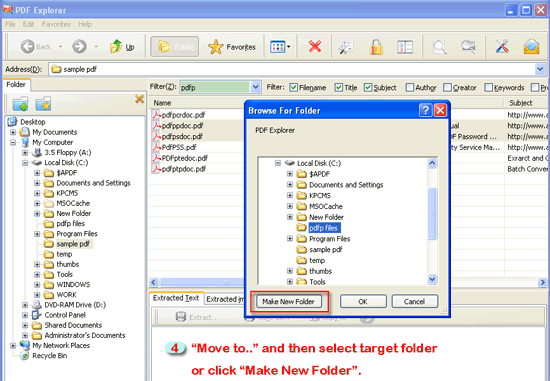Select pdfpsdoc.pdf in the list
Viewport: 550px width, 381px height.
(182, 136)
